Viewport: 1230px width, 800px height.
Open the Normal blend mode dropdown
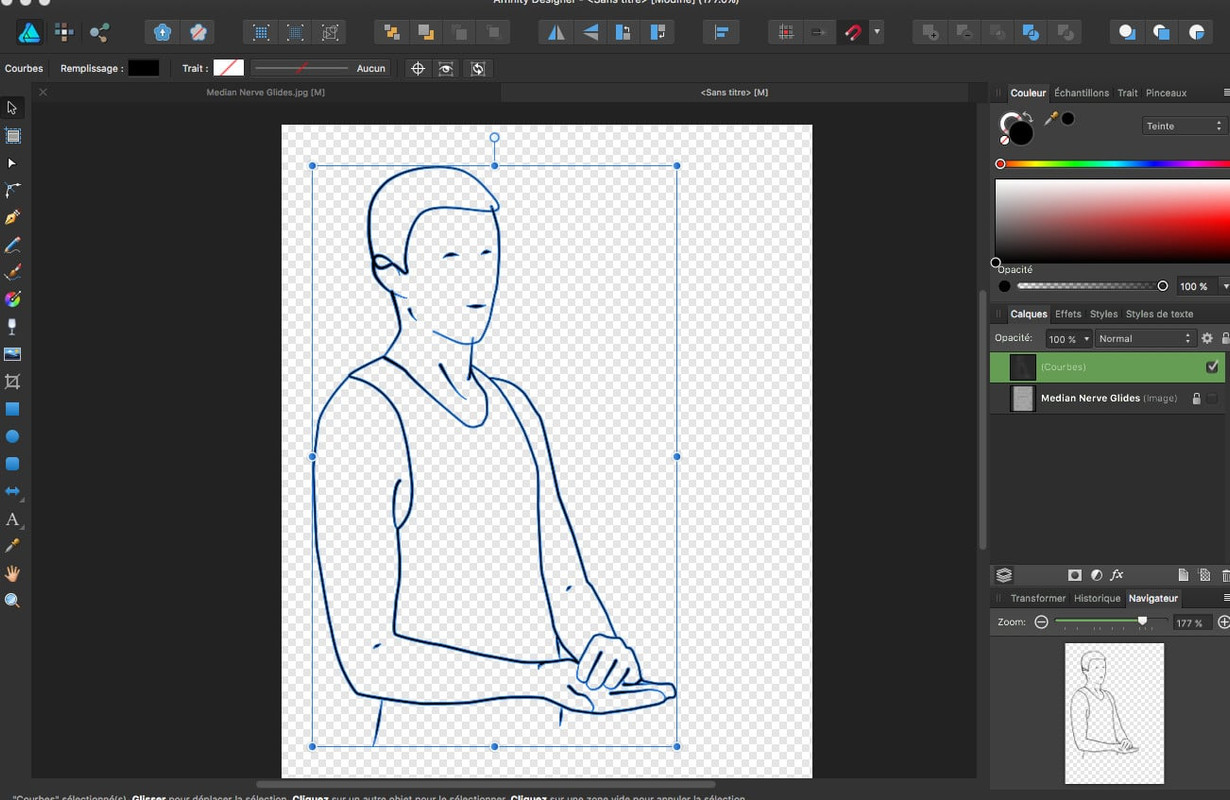click(1145, 339)
